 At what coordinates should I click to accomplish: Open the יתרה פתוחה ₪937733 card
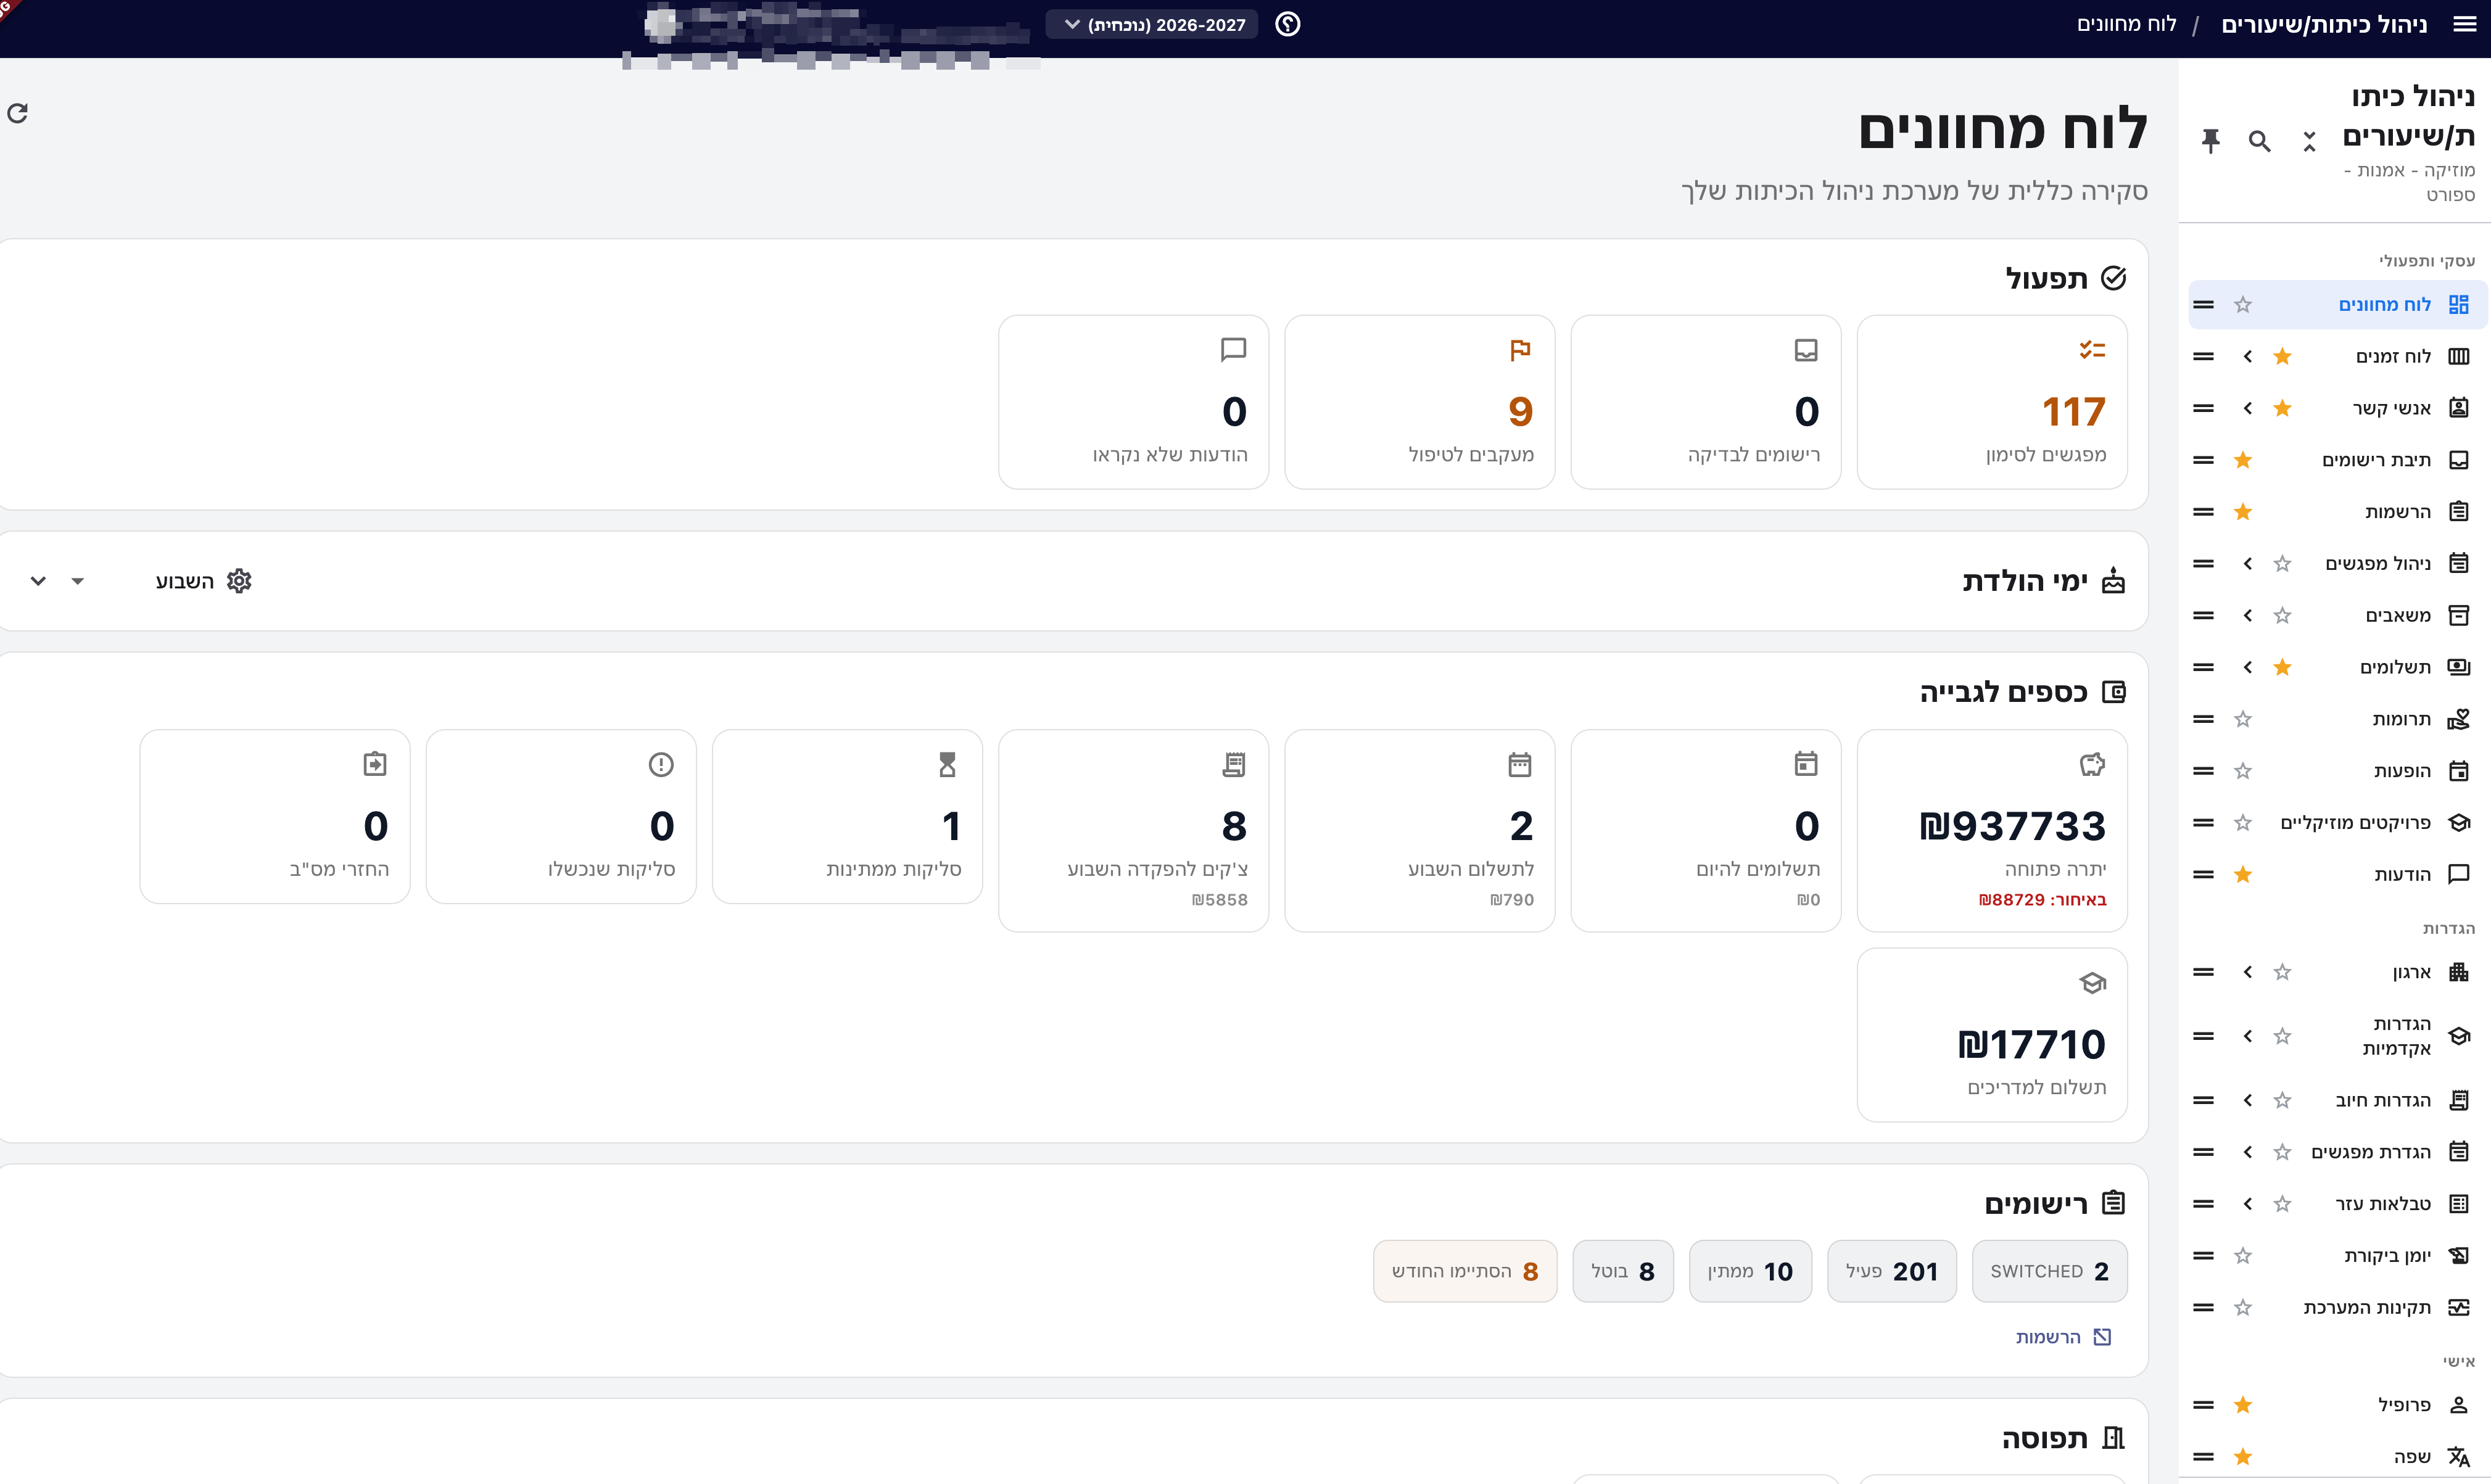1992,831
